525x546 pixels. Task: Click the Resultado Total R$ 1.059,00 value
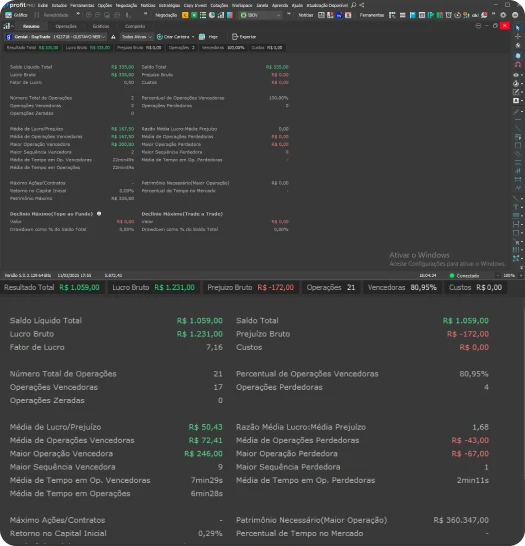(x=79, y=287)
